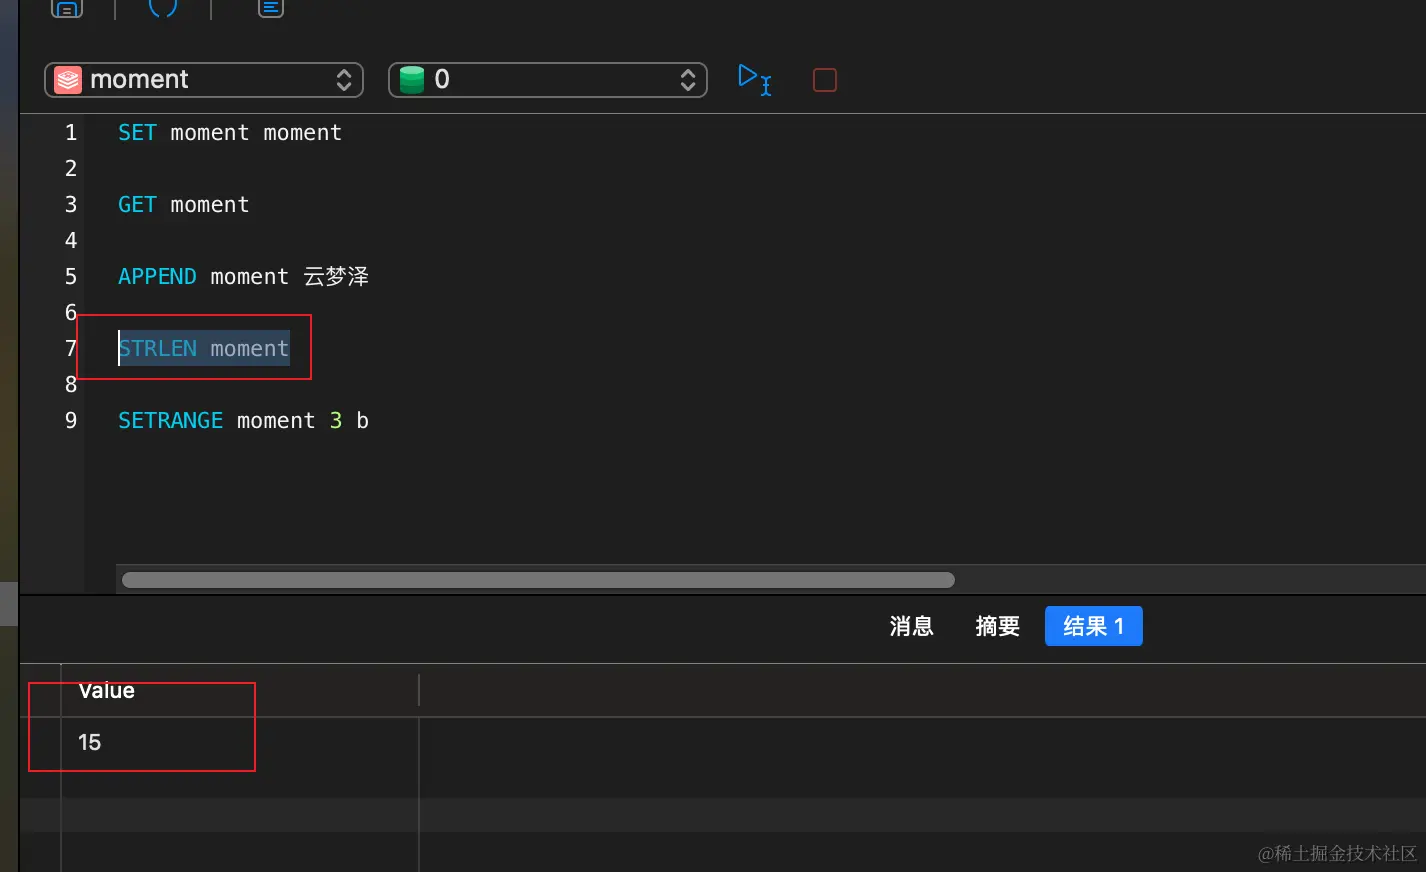Click line number 1 in the gutter
Viewport: 1426px width, 872px height.
pos(71,133)
